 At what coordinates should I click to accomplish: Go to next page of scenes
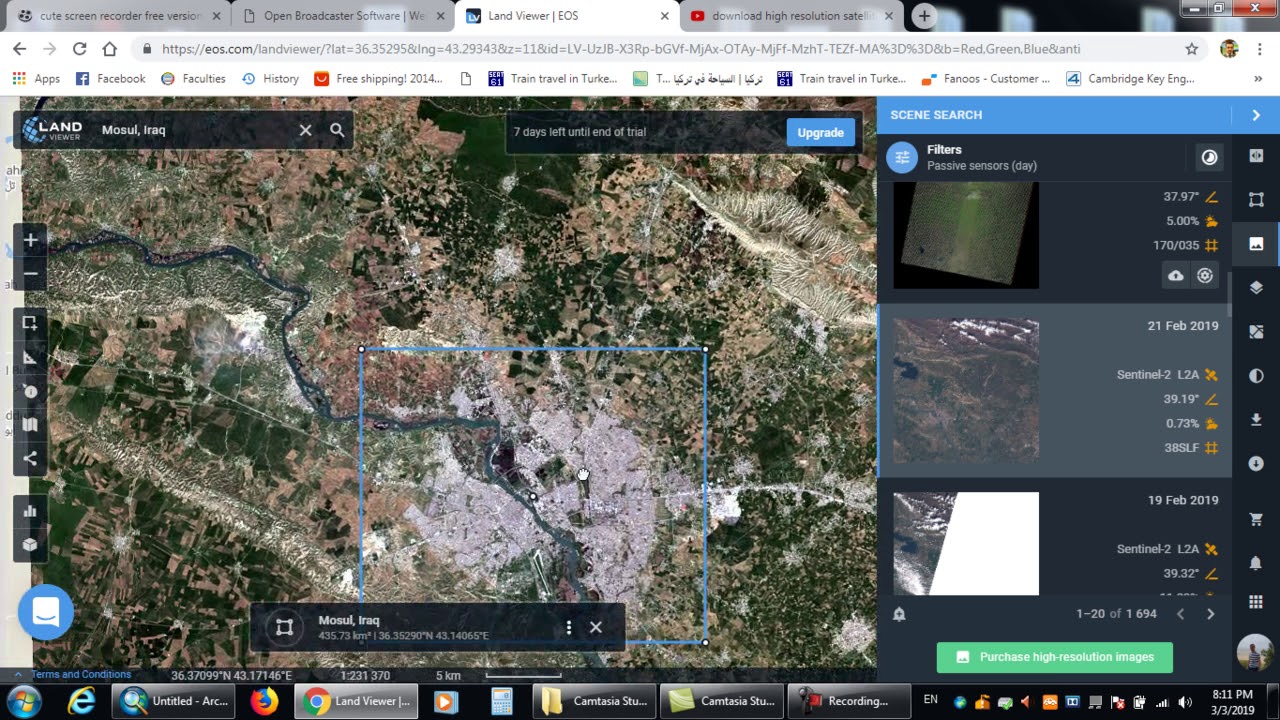[1210, 614]
